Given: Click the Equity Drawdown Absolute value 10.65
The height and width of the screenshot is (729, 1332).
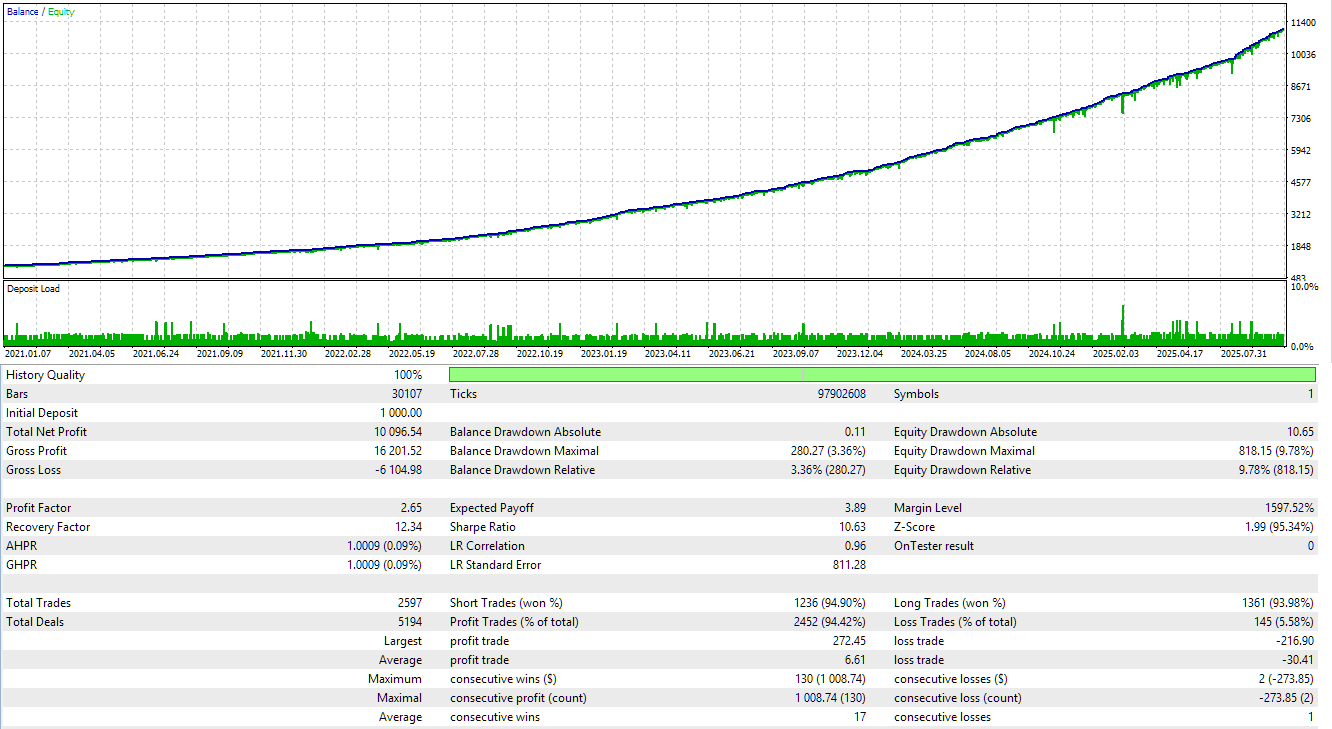Looking at the screenshot, I should [1301, 432].
